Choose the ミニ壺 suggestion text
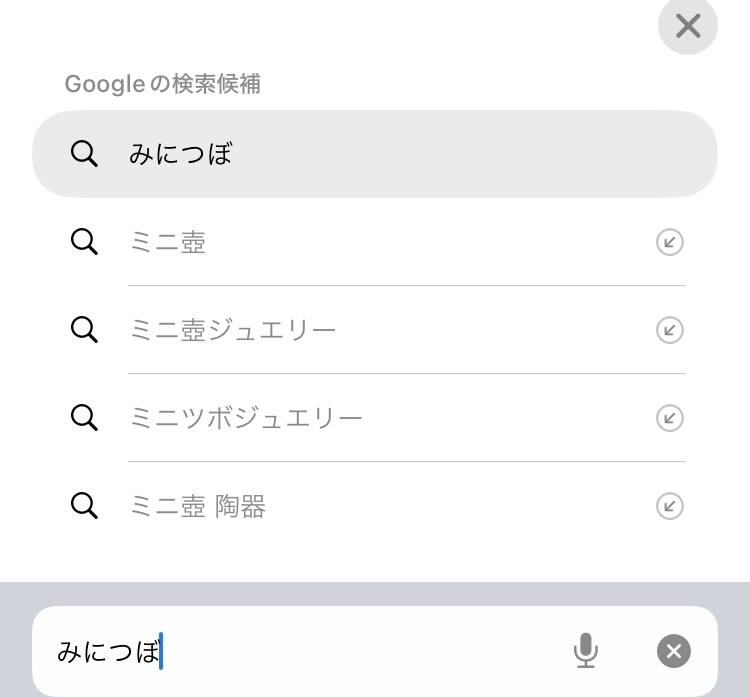The width and height of the screenshot is (750, 698). coord(168,242)
